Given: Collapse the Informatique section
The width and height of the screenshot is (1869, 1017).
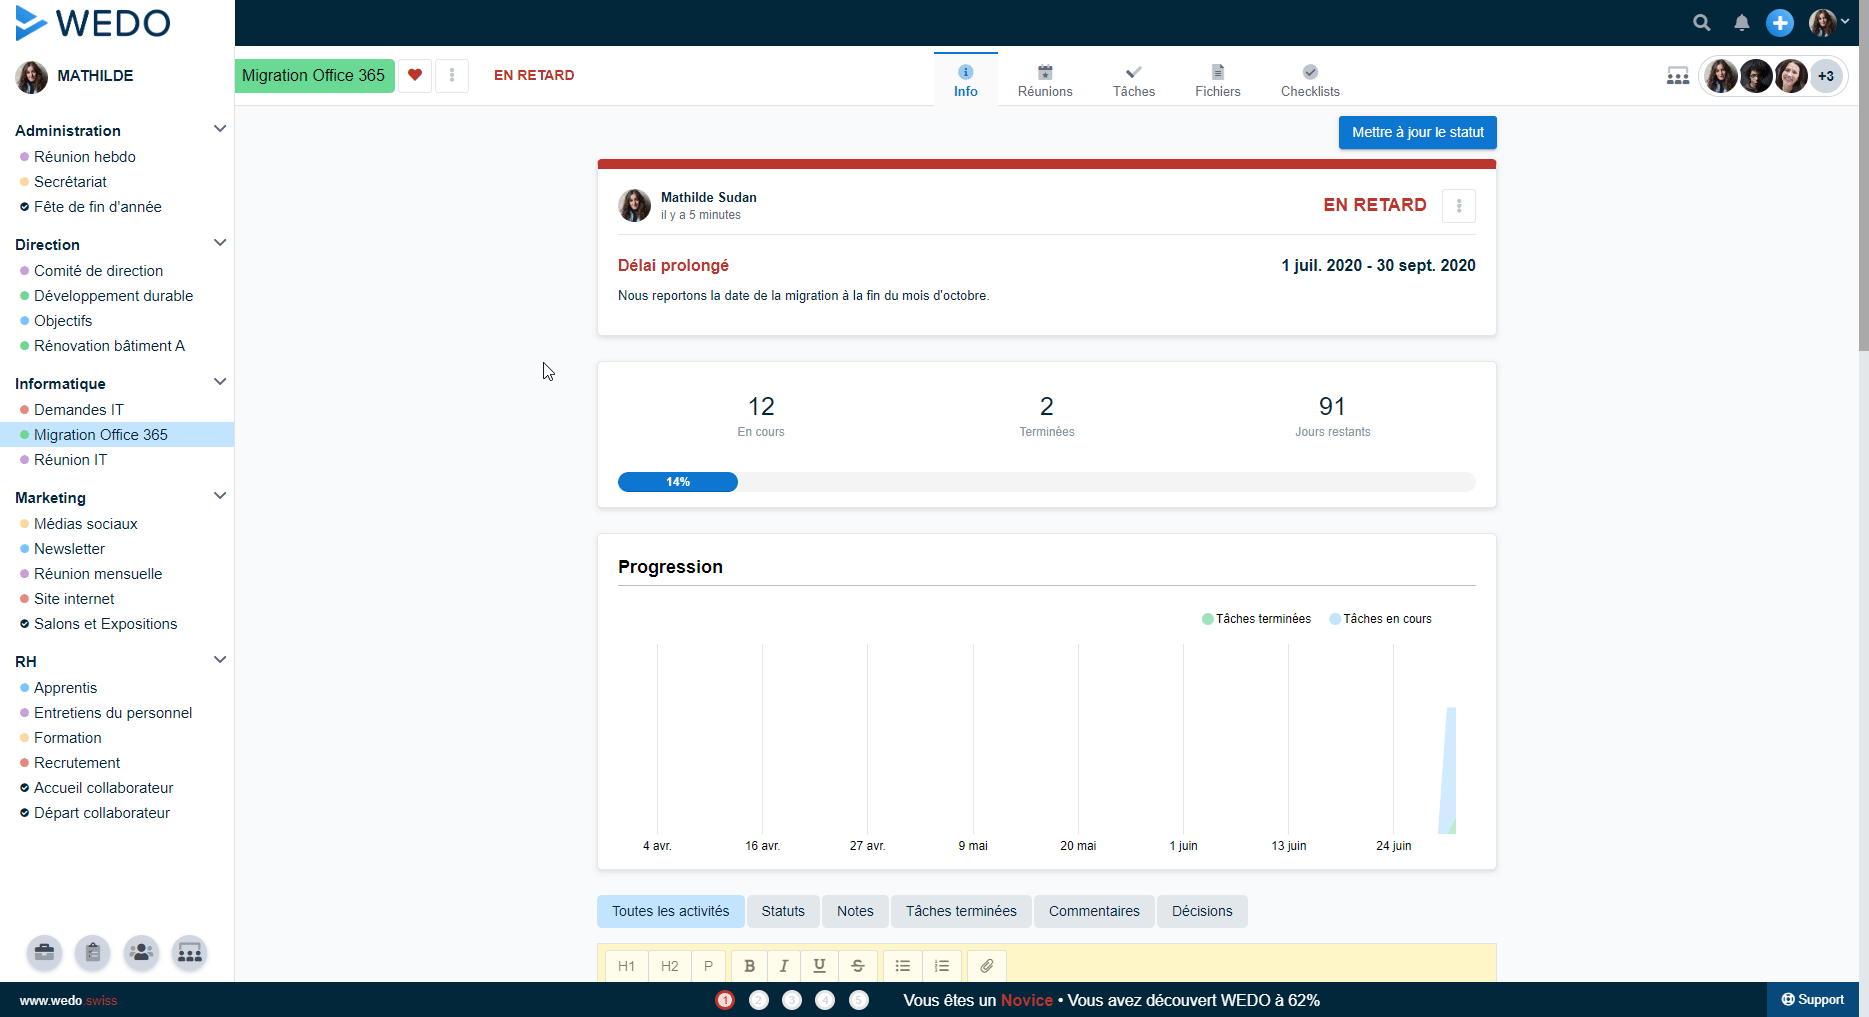Looking at the screenshot, I should 220,383.
